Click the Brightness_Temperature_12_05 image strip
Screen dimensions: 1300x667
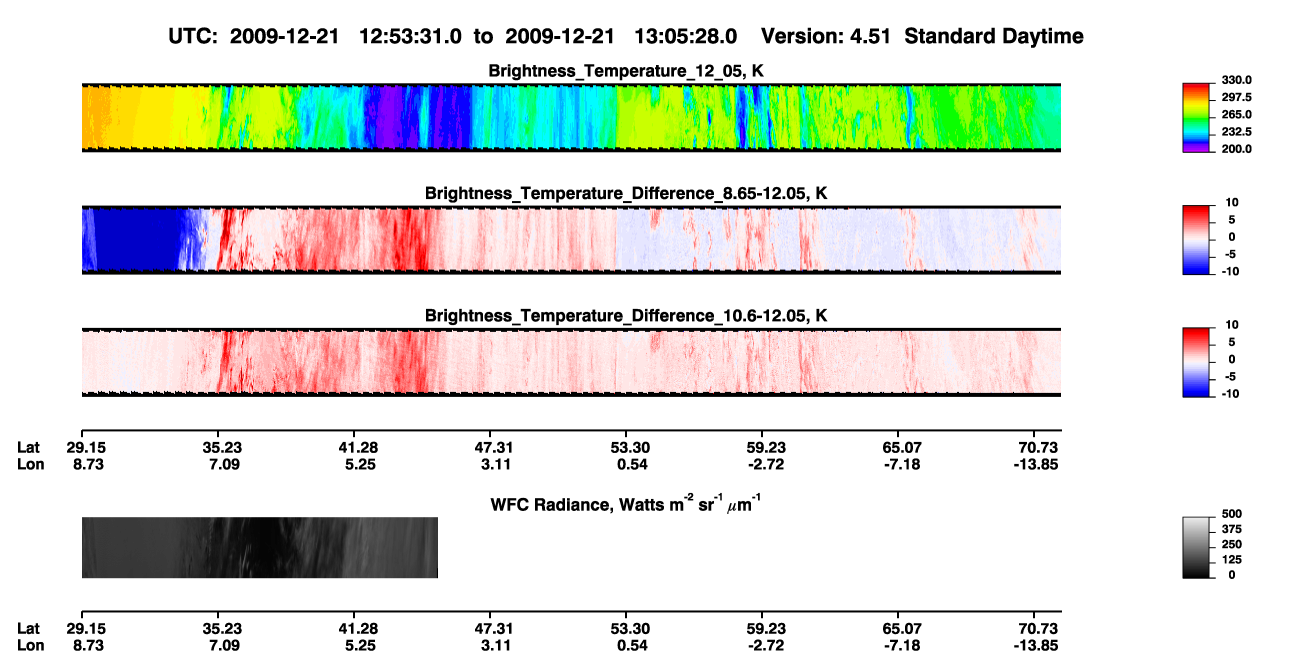(570, 118)
